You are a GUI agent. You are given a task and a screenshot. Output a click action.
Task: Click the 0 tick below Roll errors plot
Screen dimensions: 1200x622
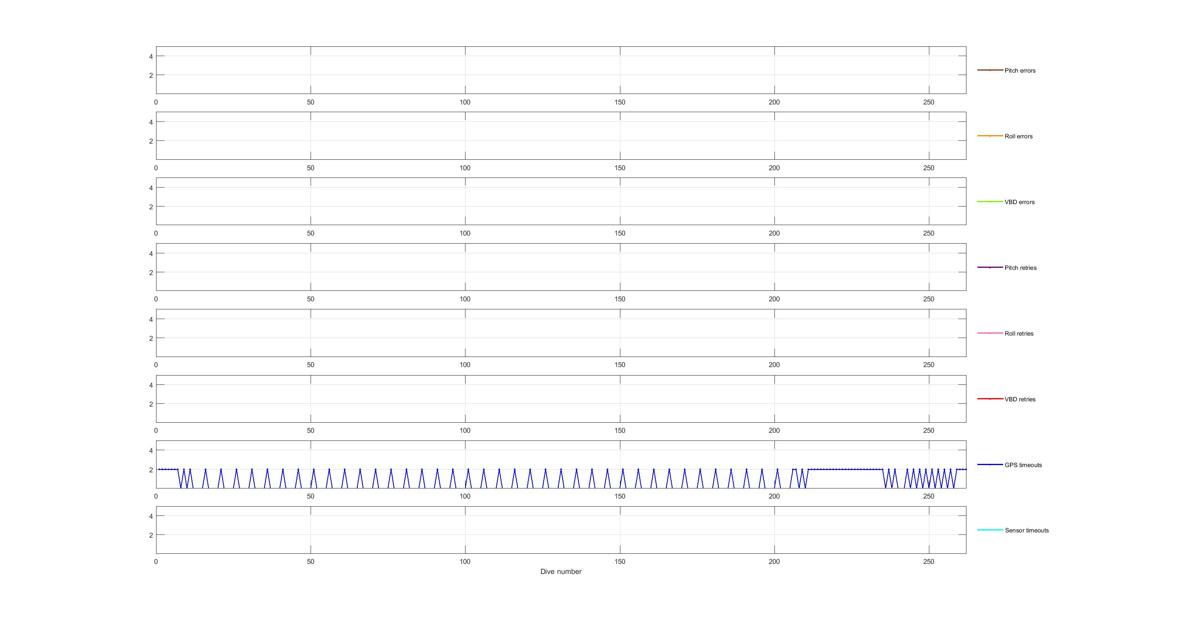(x=156, y=168)
